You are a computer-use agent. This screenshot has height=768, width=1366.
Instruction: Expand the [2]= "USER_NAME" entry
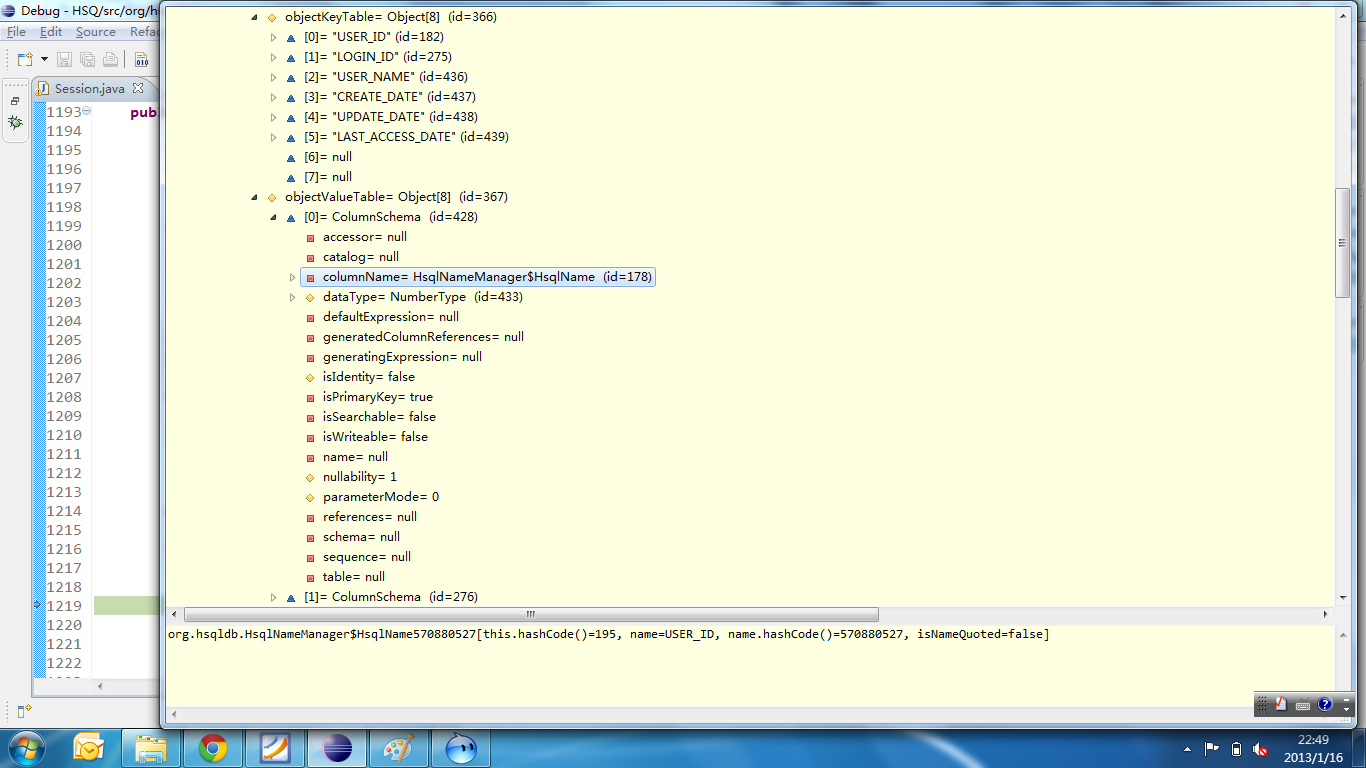(x=273, y=77)
